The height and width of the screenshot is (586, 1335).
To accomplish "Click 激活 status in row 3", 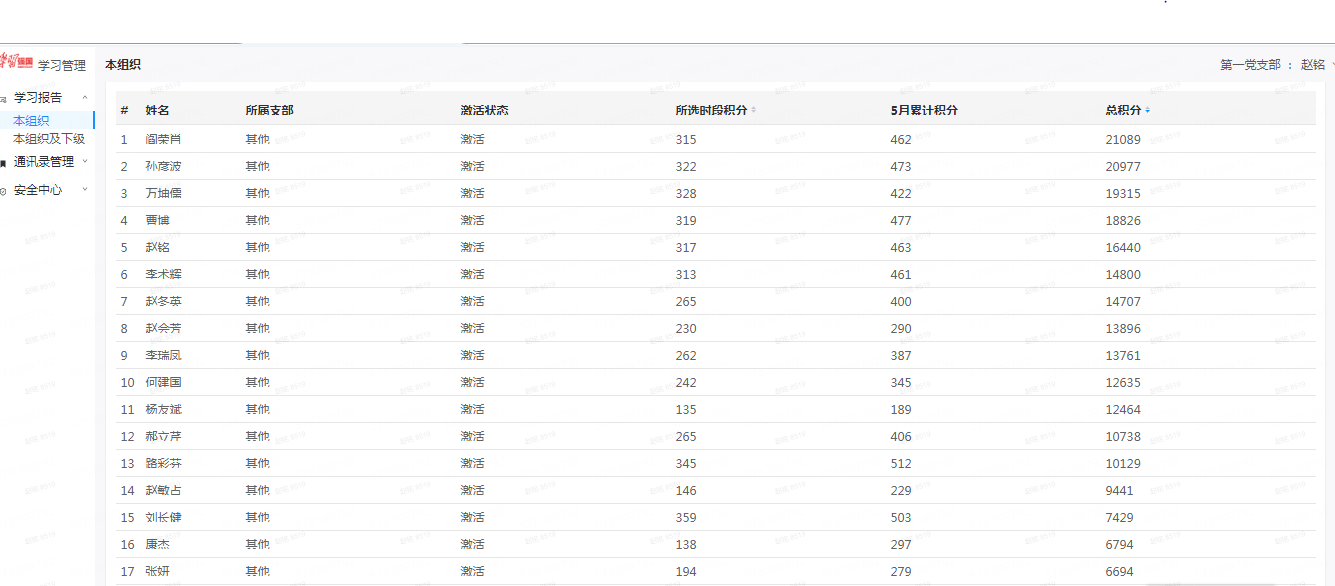I will (x=473, y=193).
